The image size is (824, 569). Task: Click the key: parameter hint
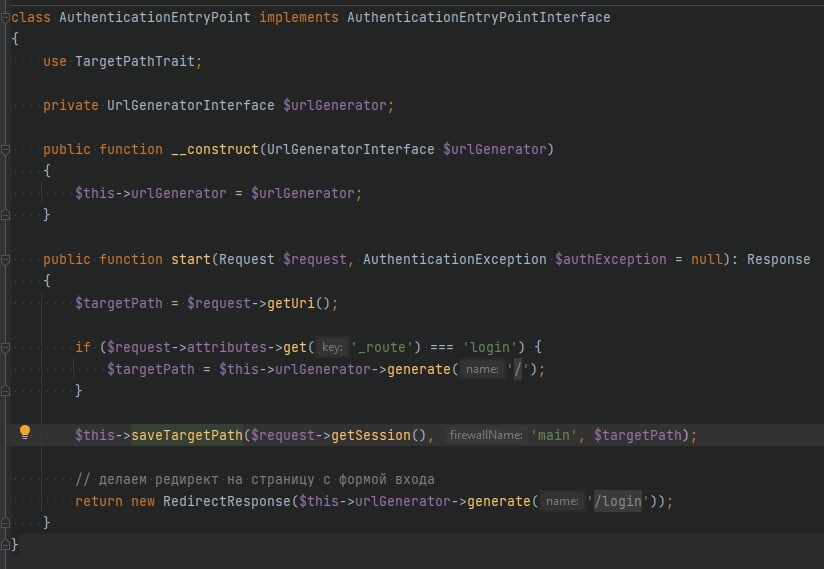point(332,347)
